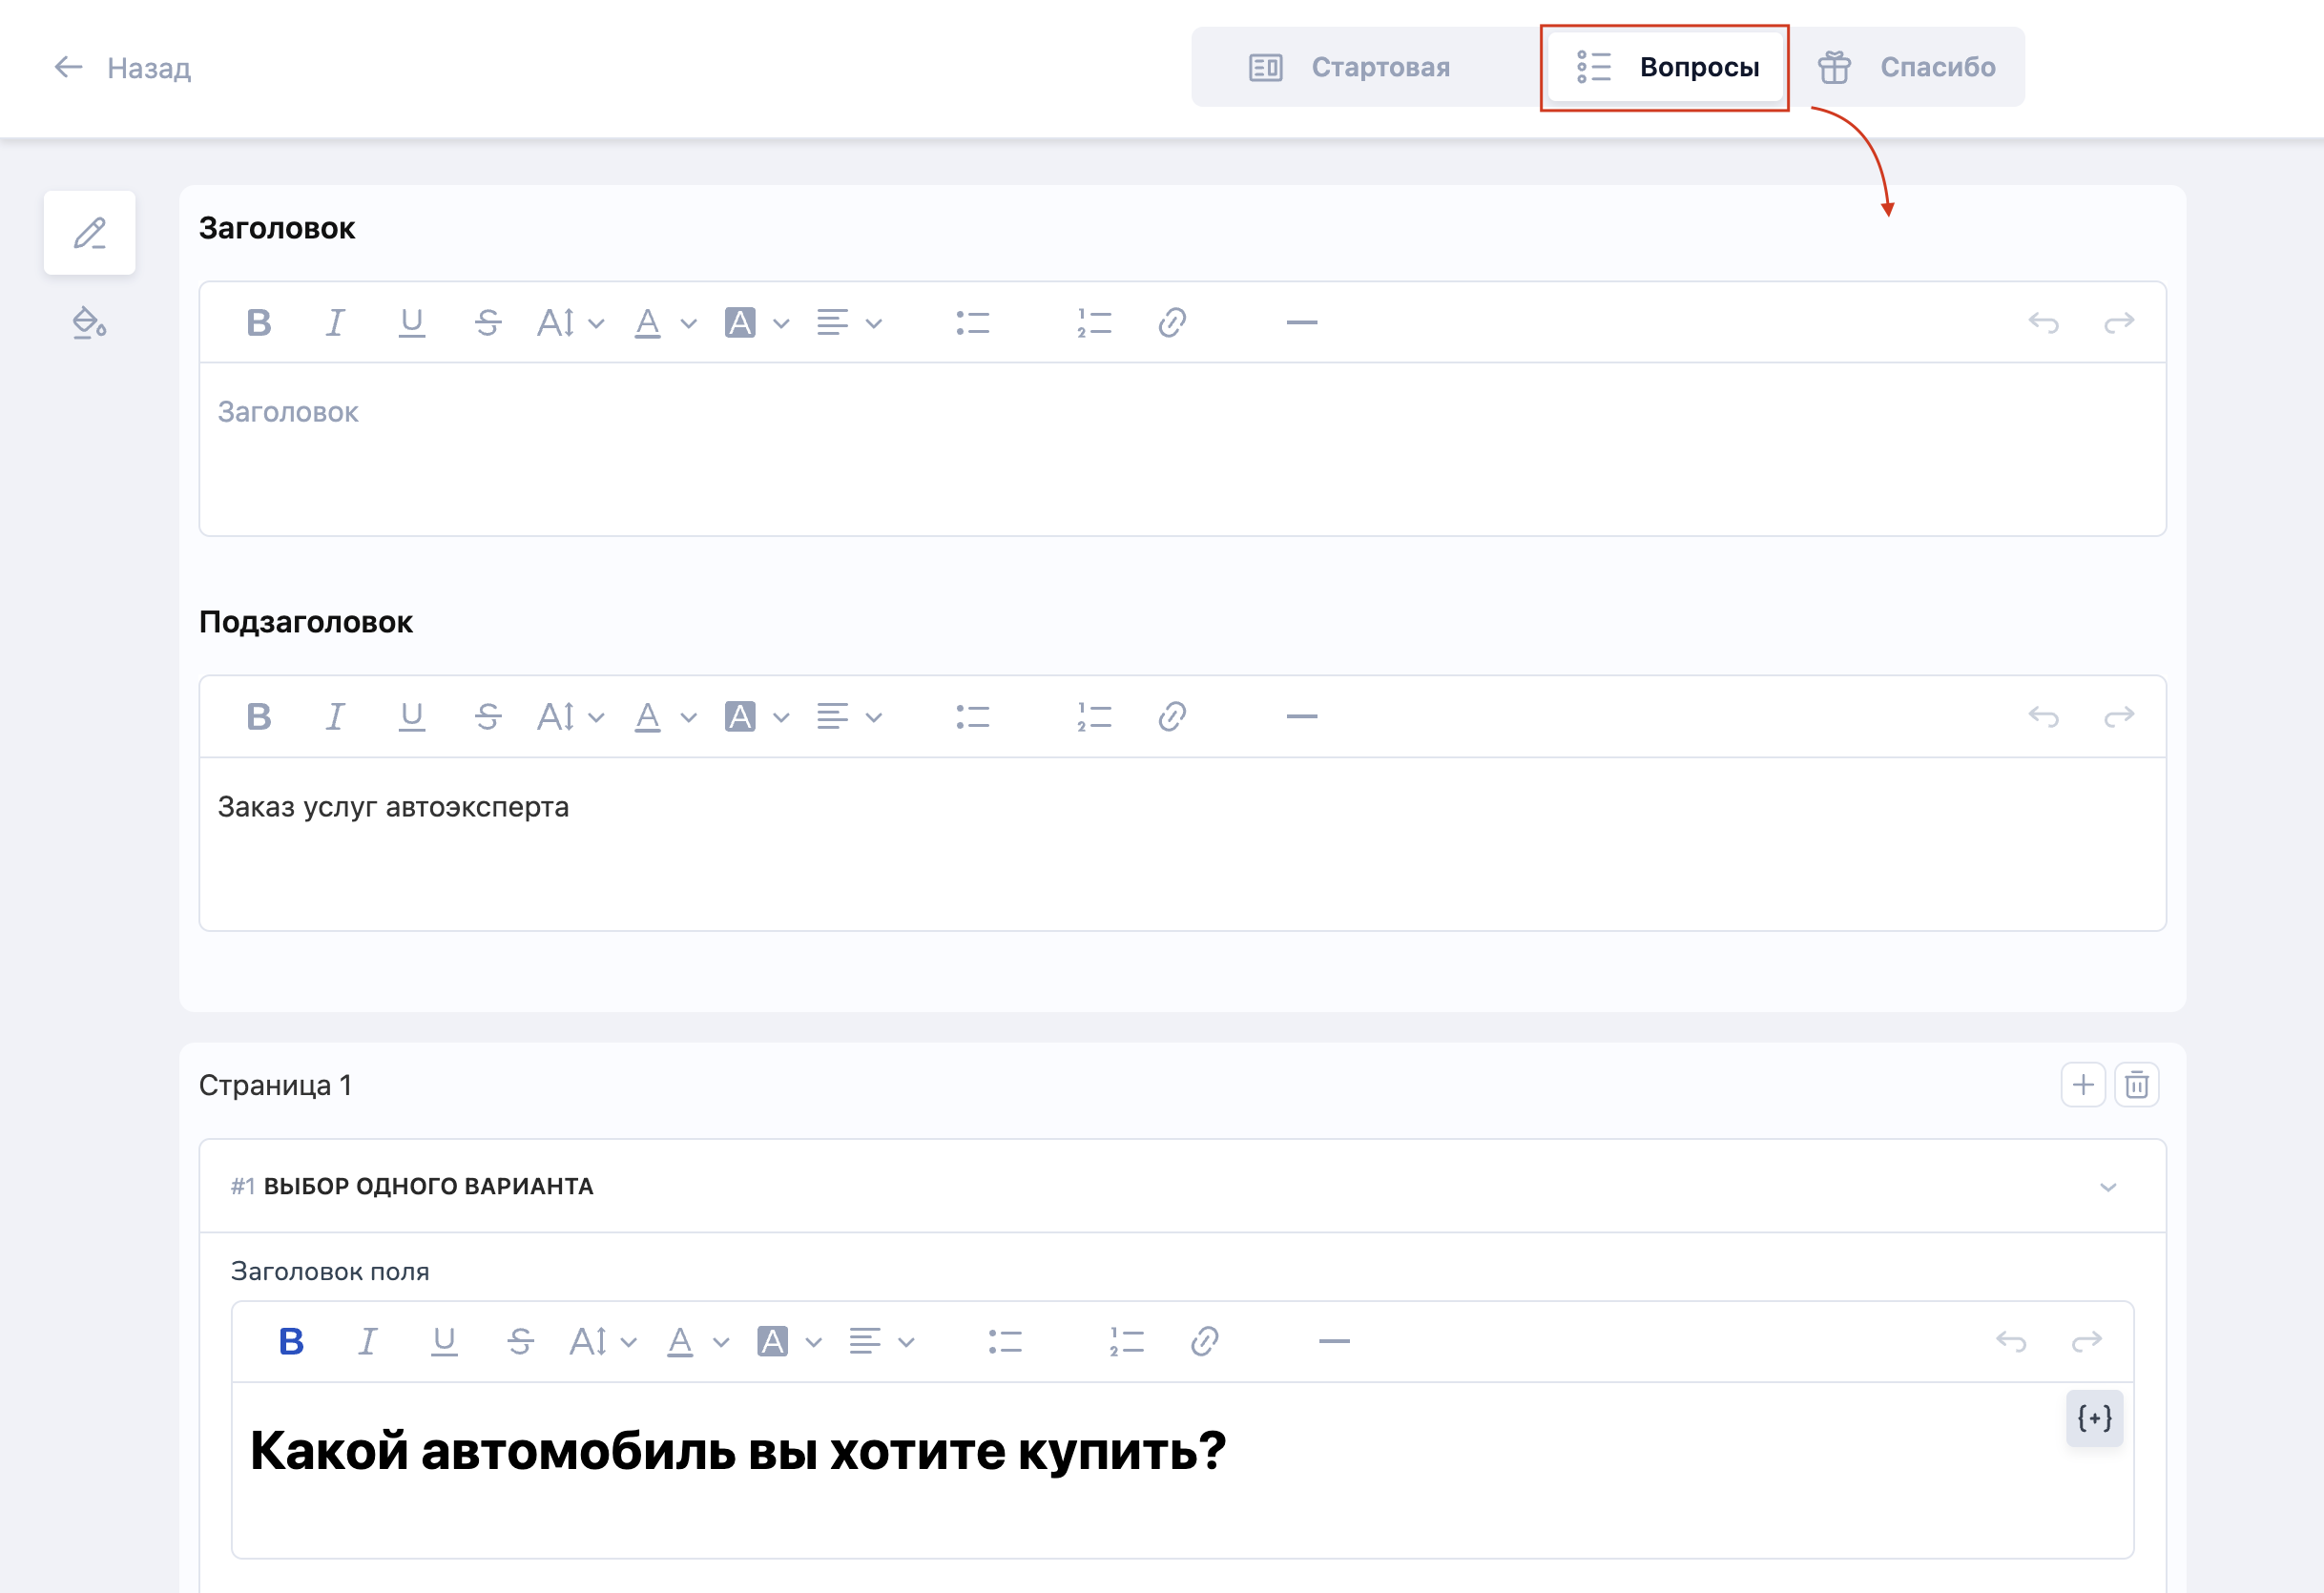Insert a bulleted list in the Подзаголовок editor
2324x1593 pixels.
click(x=972, y=717)
